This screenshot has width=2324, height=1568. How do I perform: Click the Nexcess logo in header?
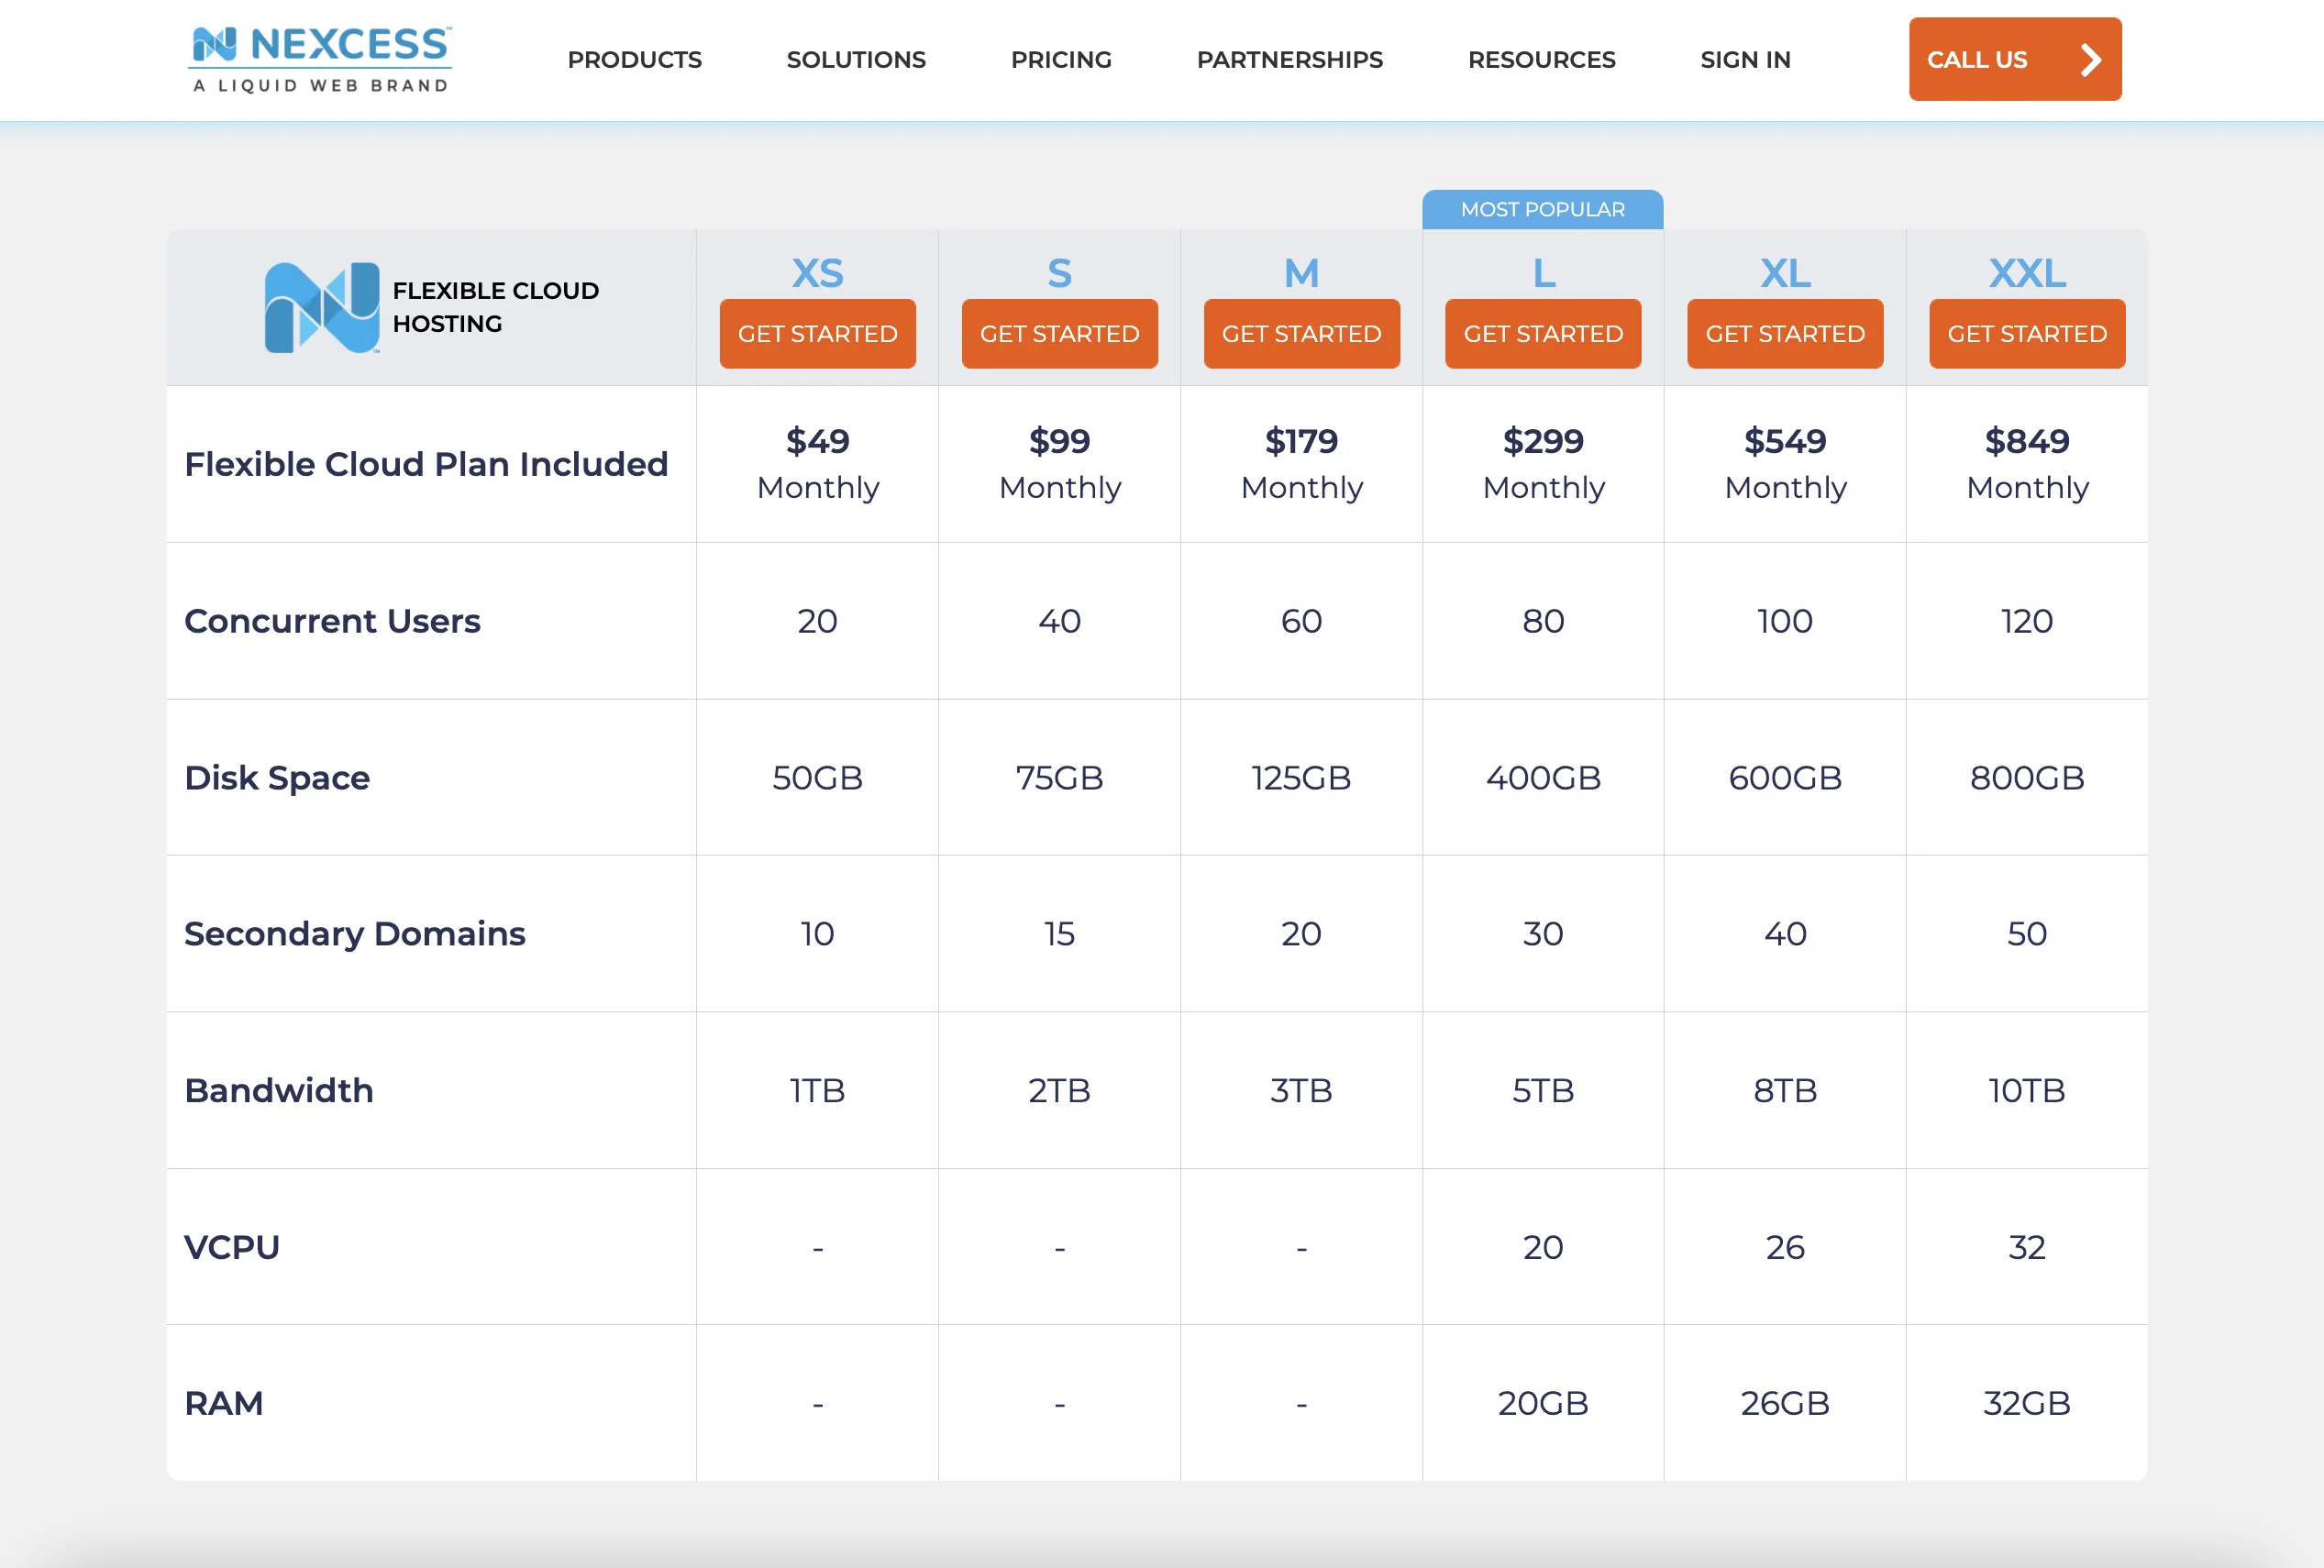[x=320, y=59]
